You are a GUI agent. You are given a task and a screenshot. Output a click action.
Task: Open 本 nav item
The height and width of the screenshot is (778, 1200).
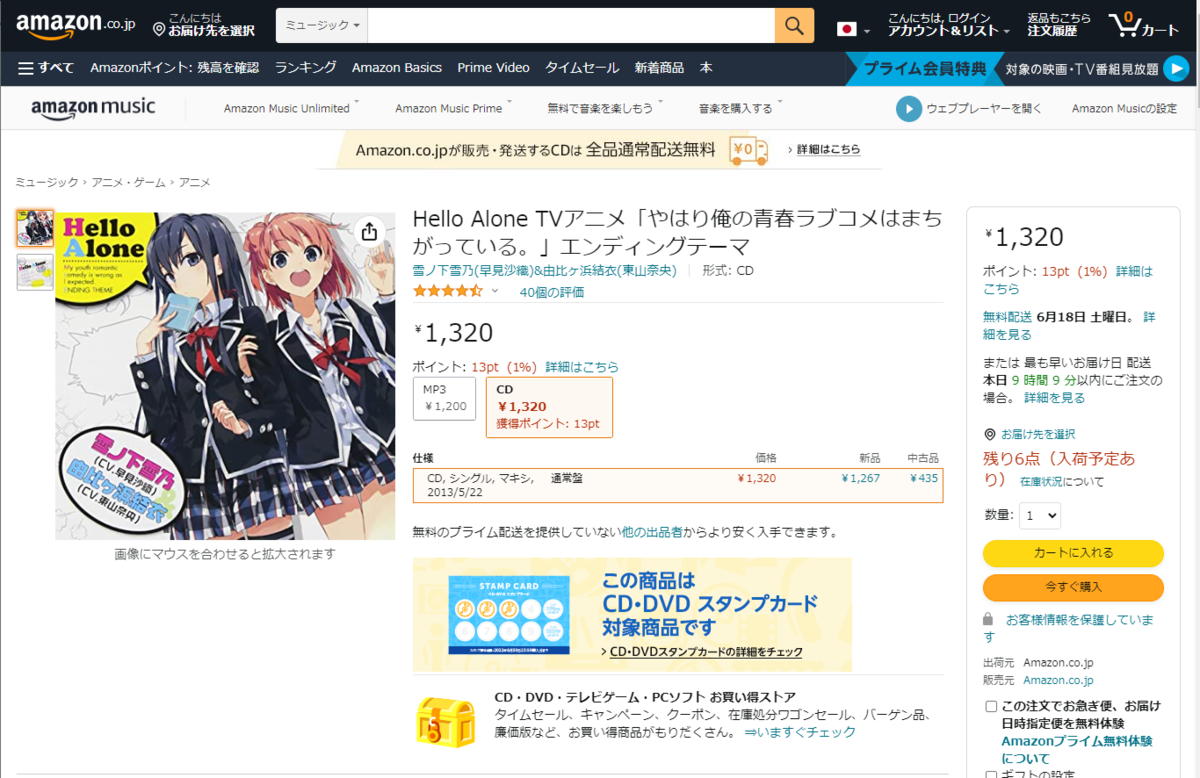click(x=706, y=68)
